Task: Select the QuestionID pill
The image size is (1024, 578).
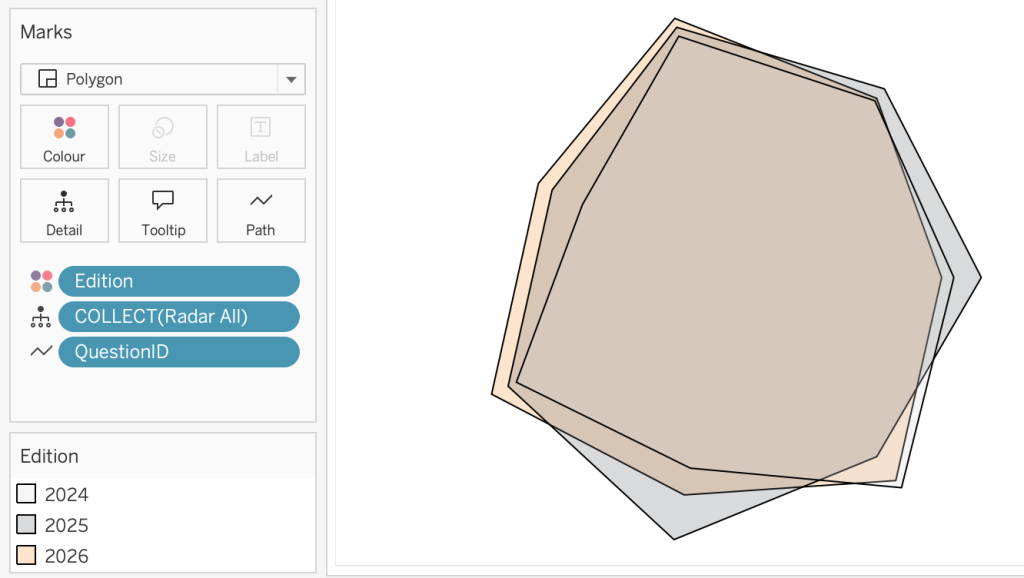Action: (178, 352)
